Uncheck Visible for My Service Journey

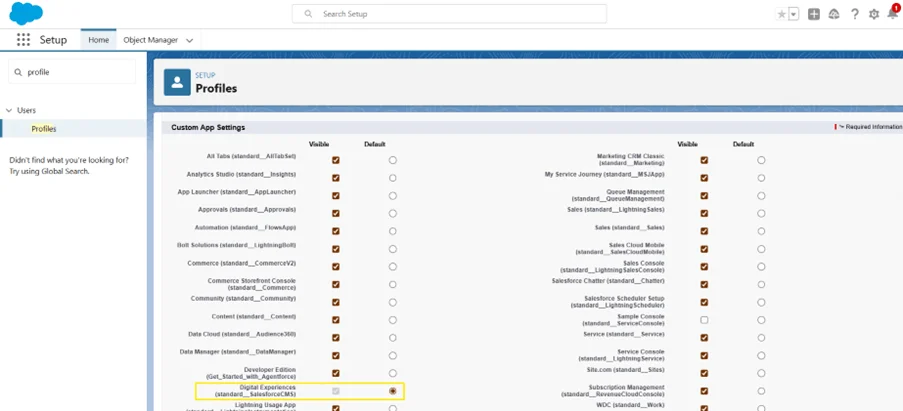(x=704, y=178)
